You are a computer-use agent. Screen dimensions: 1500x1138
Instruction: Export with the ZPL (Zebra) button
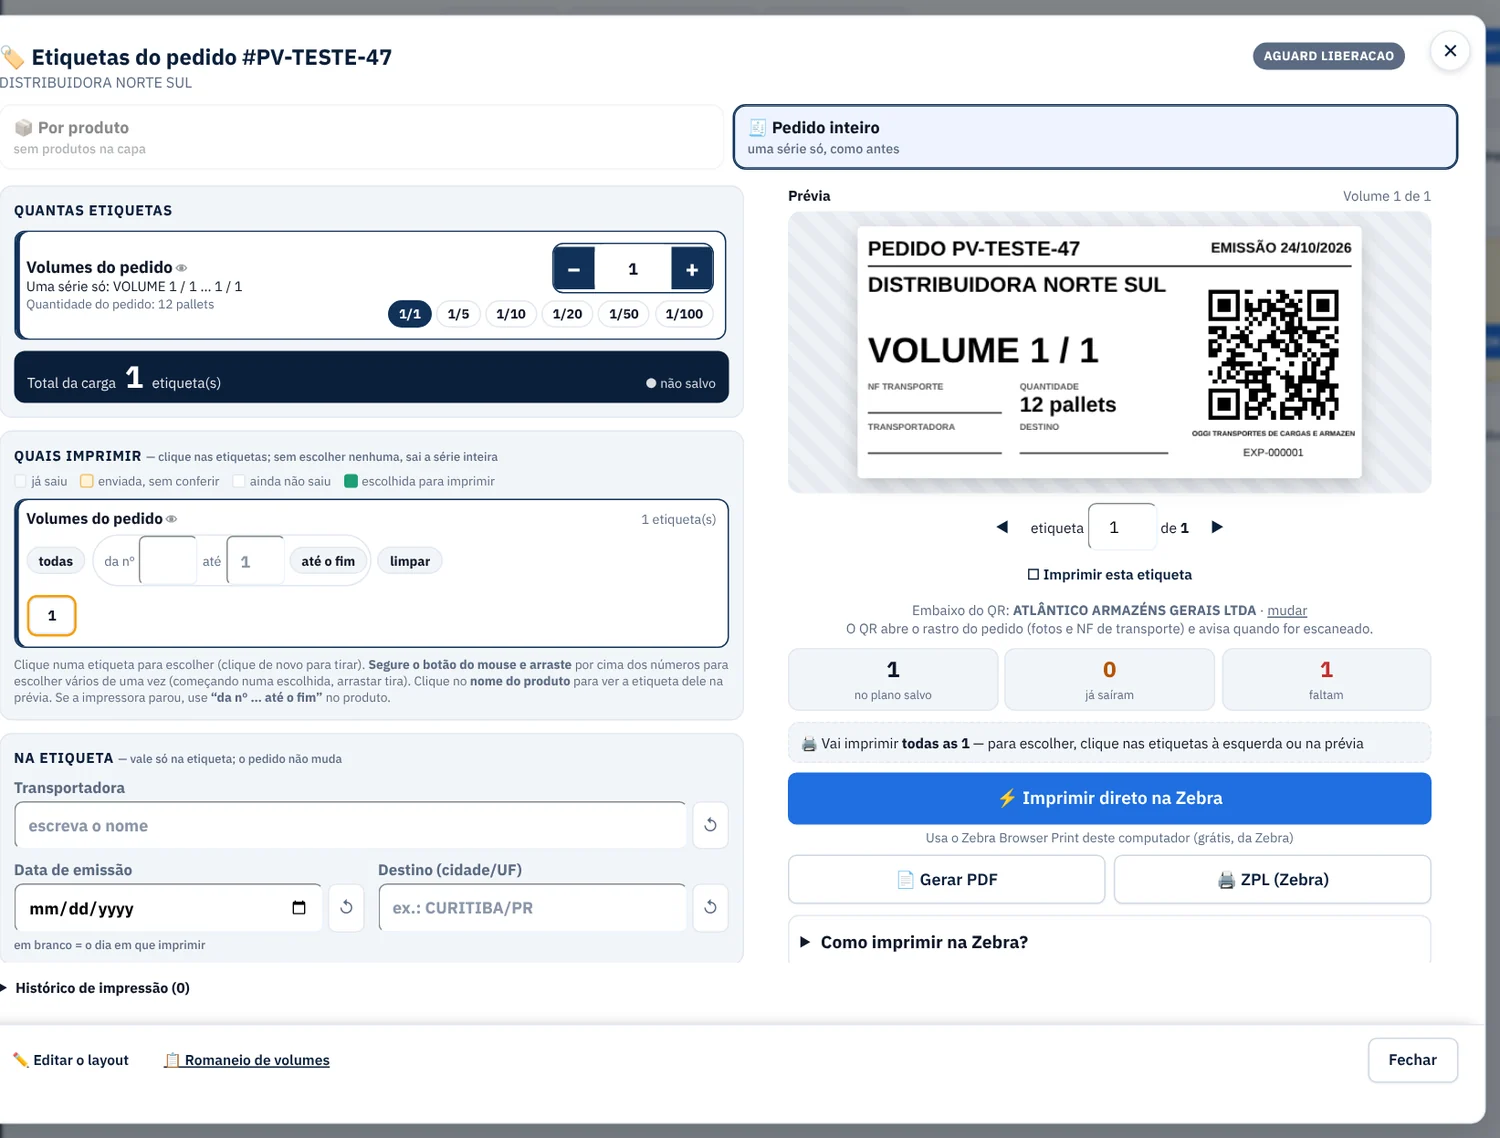pyautogui.click(x=1272, y=880)
